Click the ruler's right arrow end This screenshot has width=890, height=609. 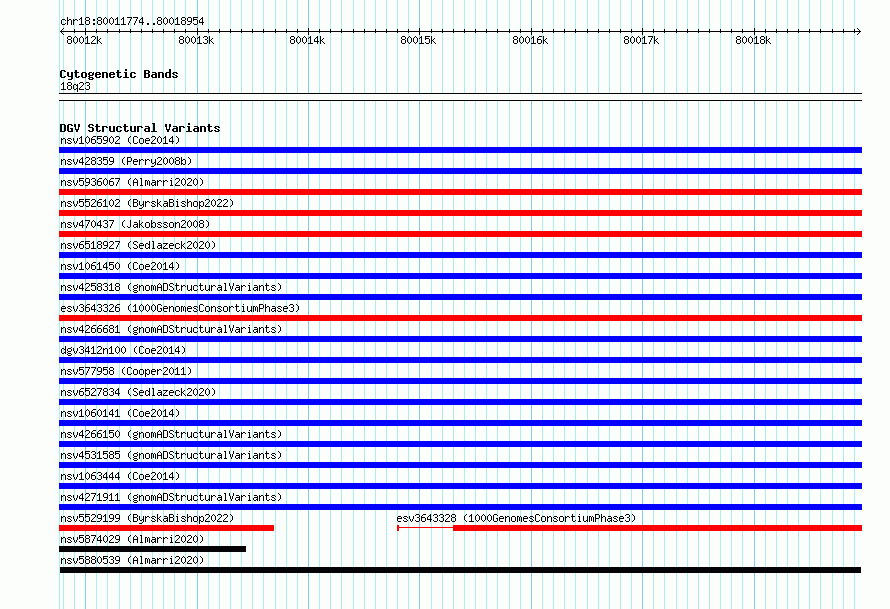coord(859,31)
